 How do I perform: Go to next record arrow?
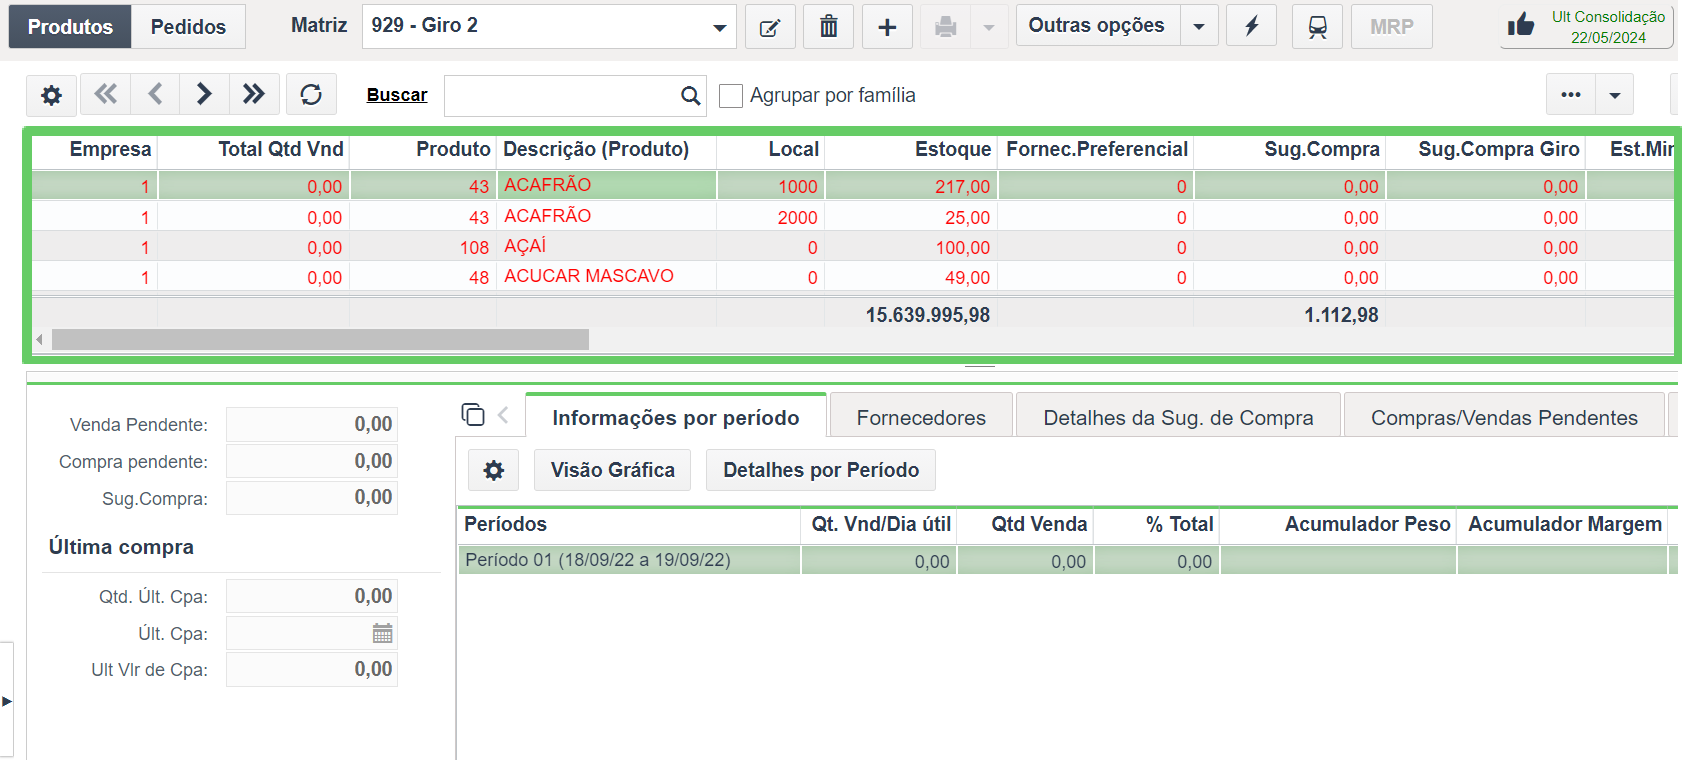(204, 94)
